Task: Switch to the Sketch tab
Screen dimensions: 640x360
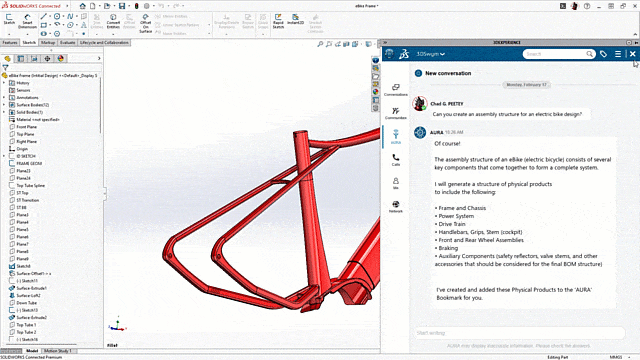Action: point(29,42)
